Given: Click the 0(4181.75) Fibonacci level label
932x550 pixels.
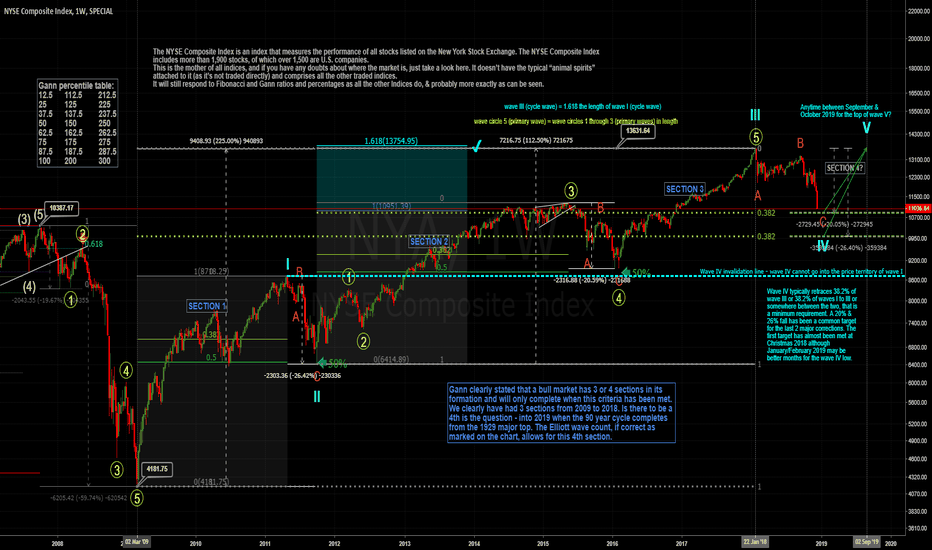Looking at the screenshot, I should [211, 482].
